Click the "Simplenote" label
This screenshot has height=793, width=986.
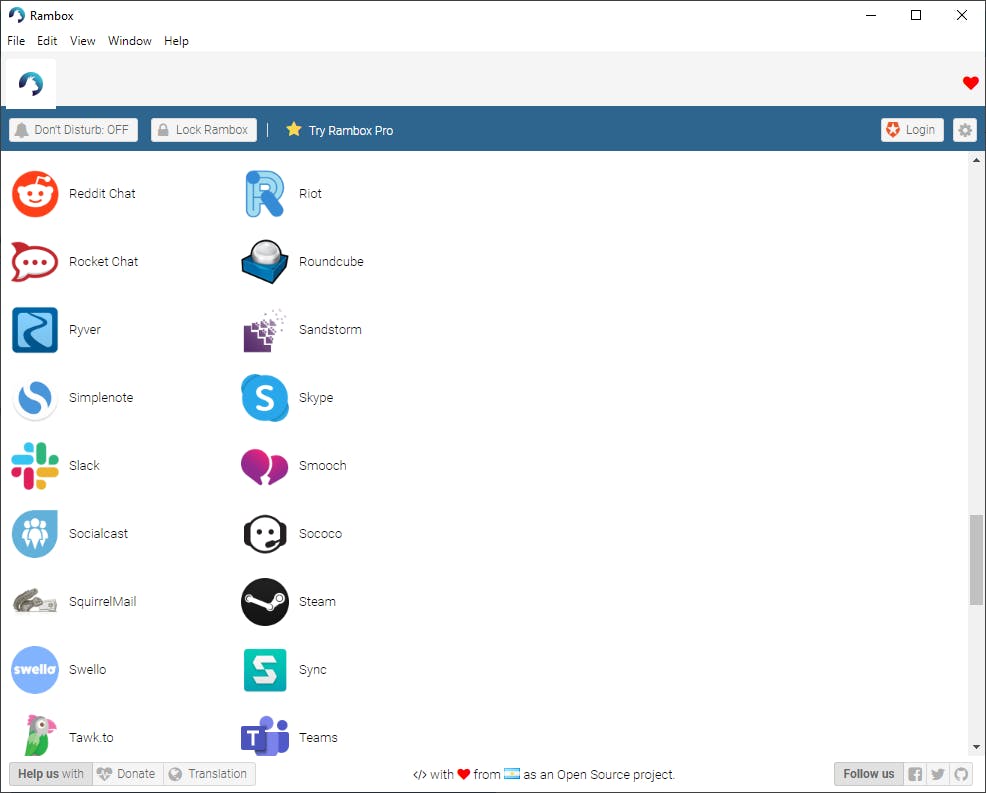101,398
